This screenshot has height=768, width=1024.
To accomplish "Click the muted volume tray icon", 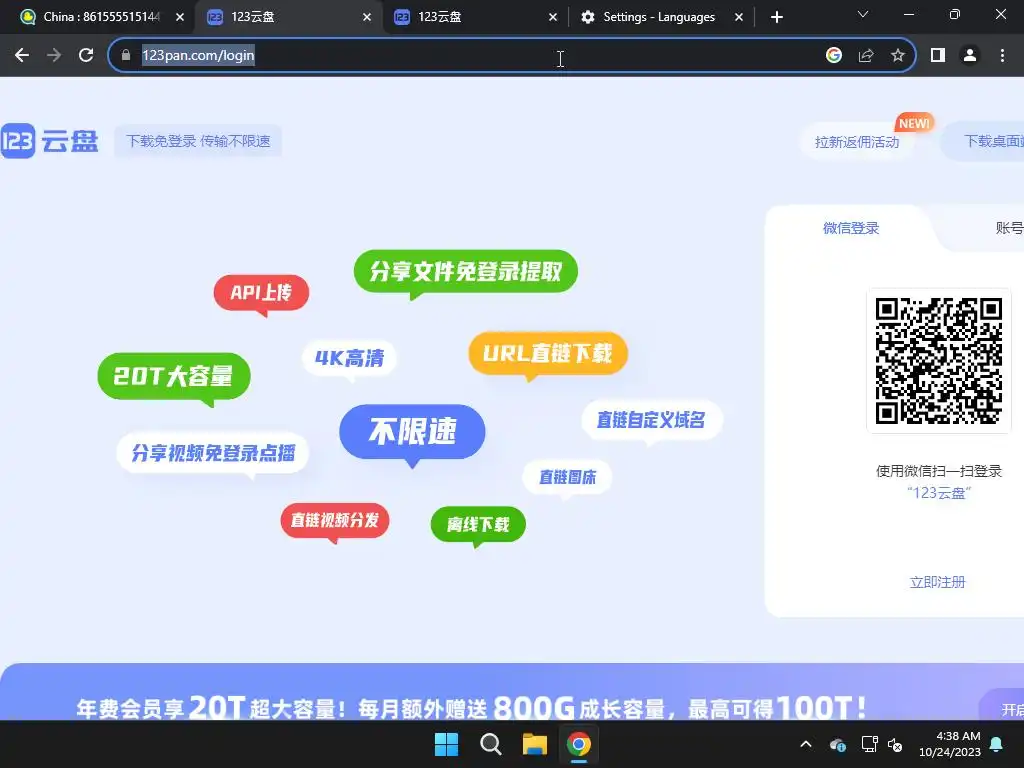I will pyautogui.click(x=895, y=744).
